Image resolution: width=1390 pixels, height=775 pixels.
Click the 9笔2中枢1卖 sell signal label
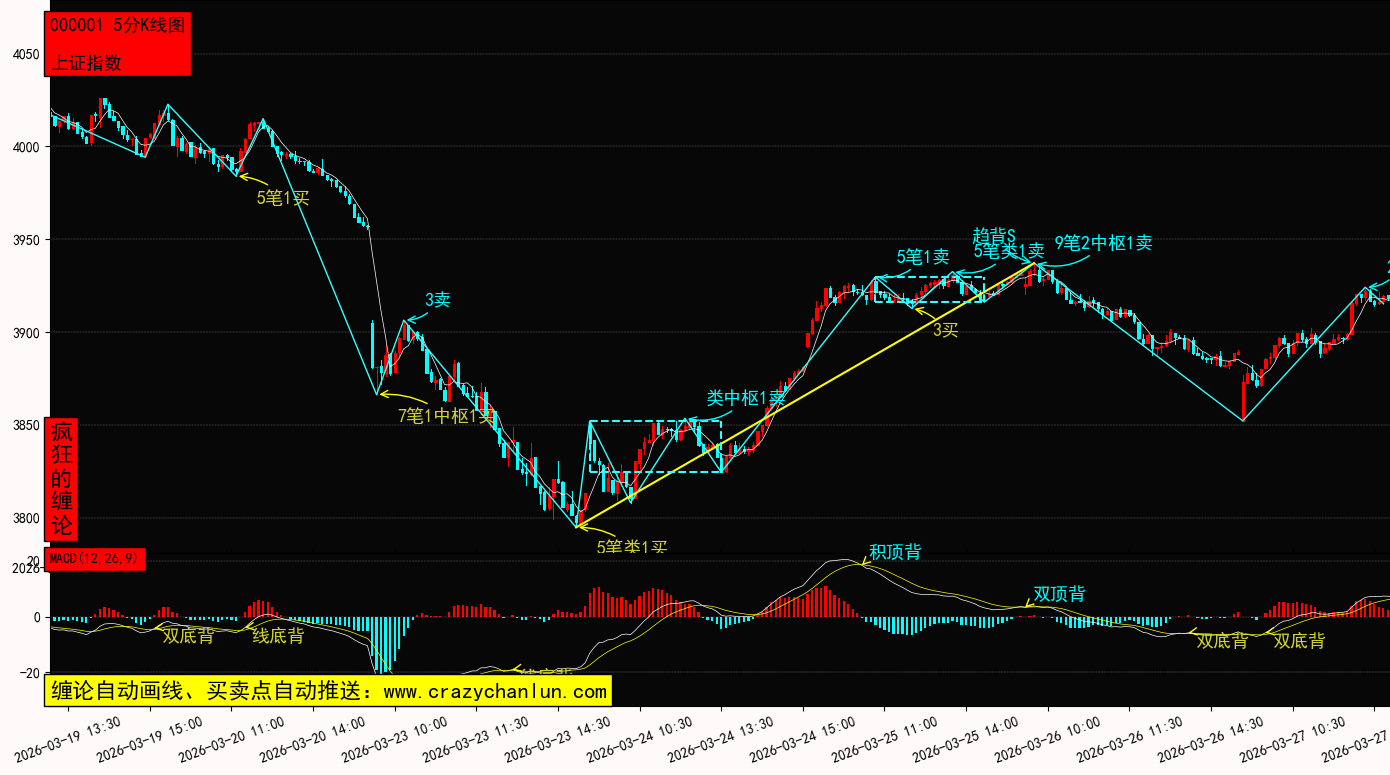(1103, 242)
